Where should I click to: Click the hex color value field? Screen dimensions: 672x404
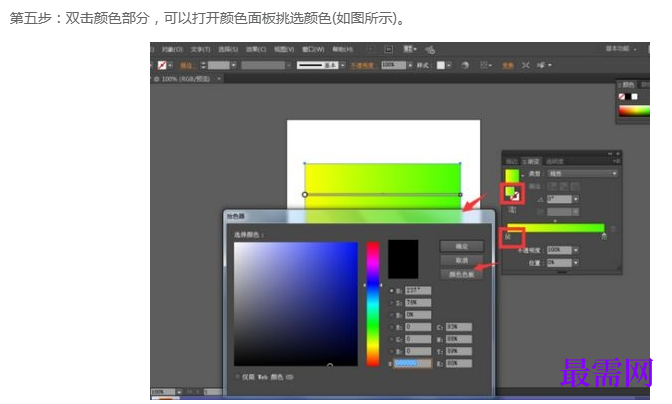coord(412,364)
